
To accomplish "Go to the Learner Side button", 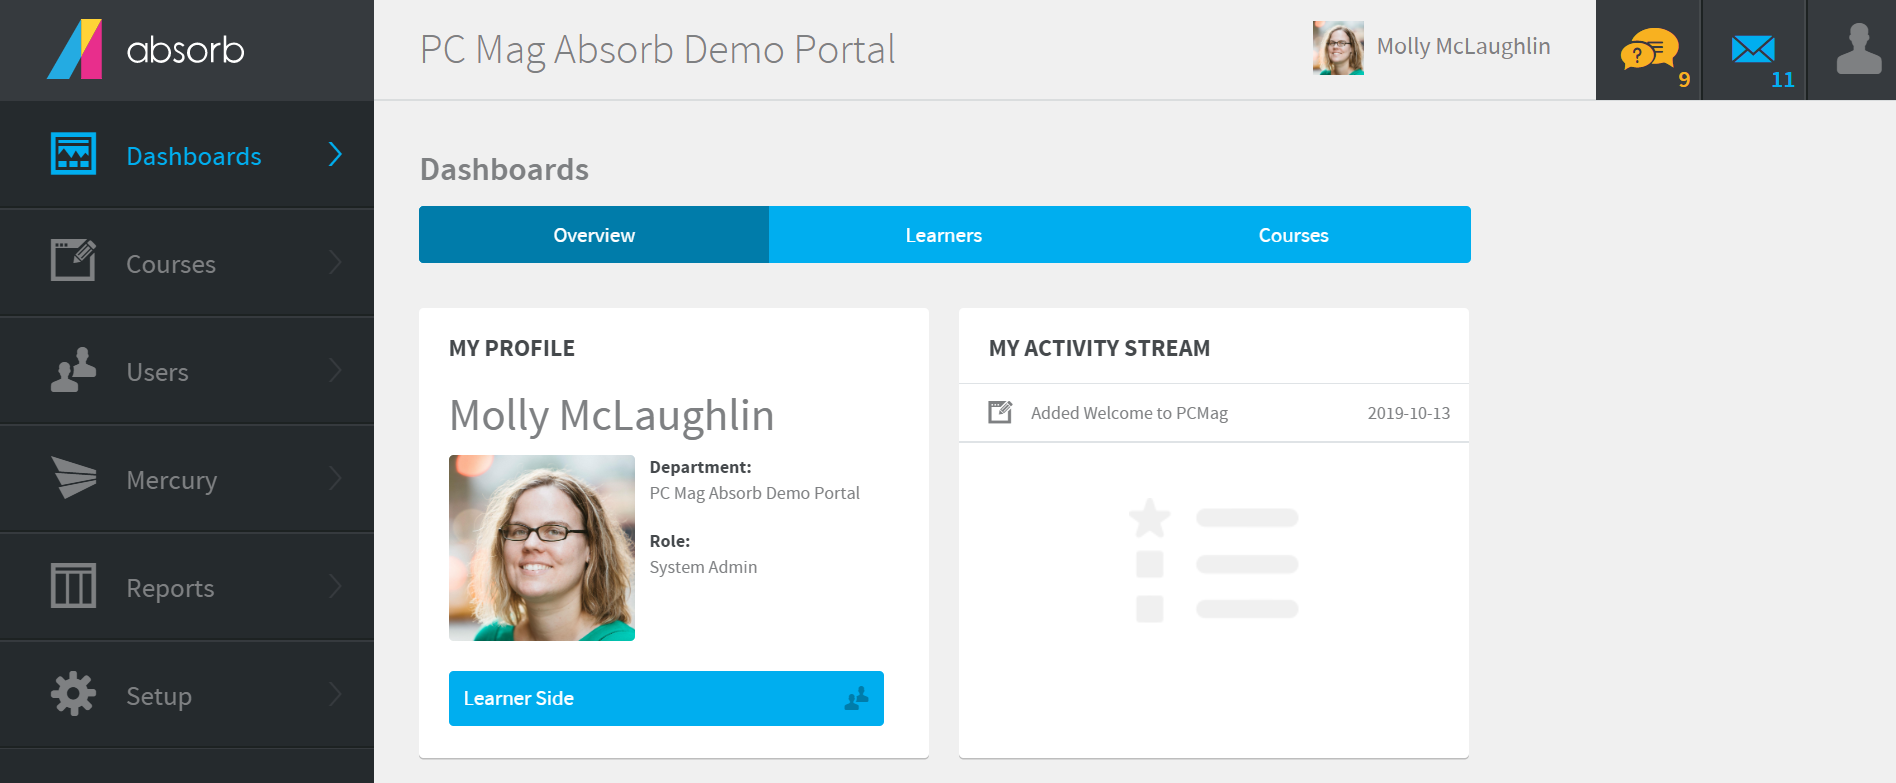I will [x=666, y=698].
